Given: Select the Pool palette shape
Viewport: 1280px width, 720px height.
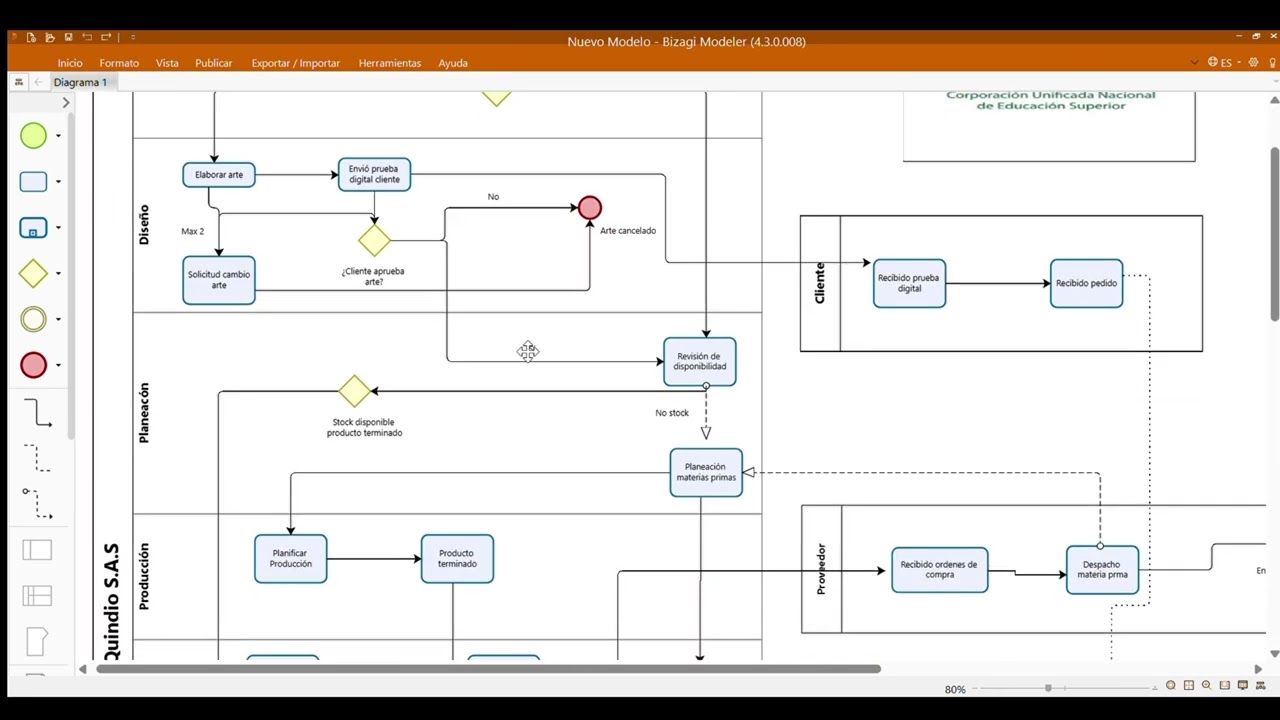Looking at the screenshot, I should [37, 550].
